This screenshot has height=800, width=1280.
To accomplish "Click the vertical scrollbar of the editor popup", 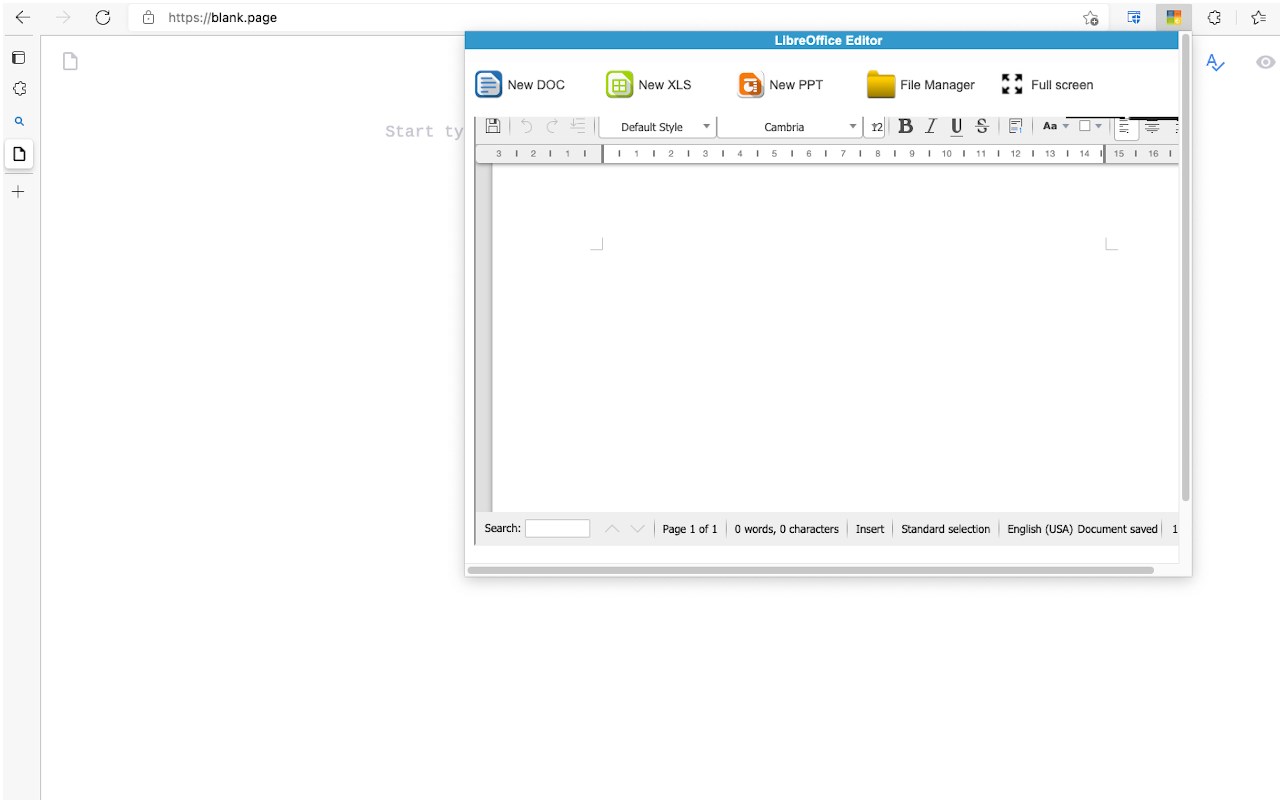I will coord(1186,268).
